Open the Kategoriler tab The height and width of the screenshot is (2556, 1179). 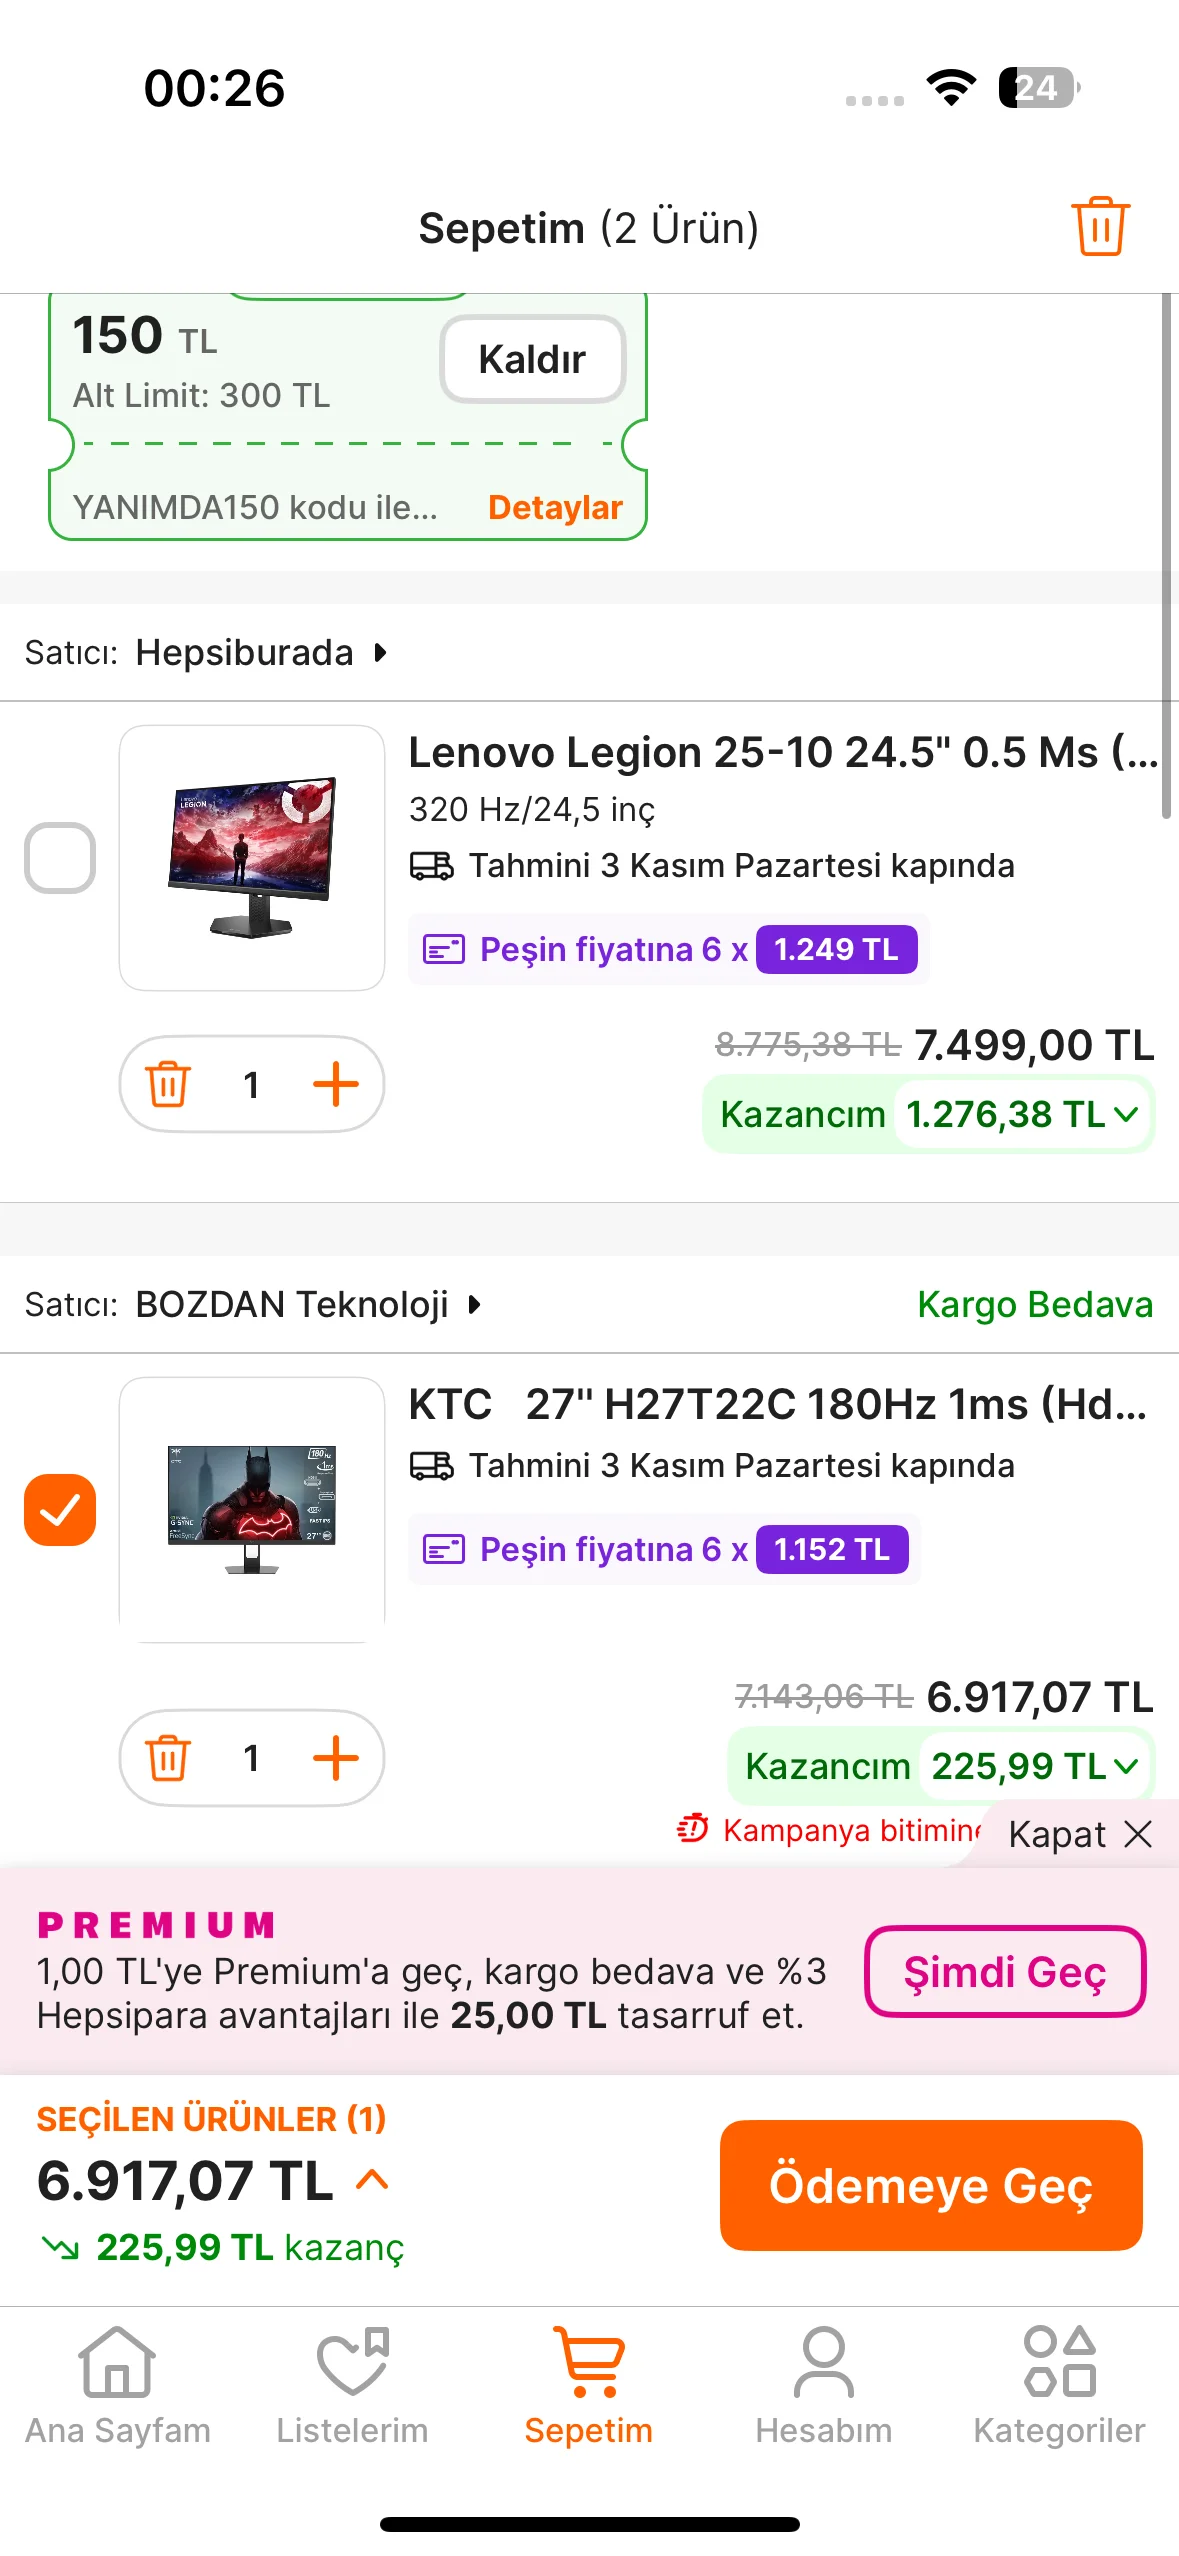pos(1059,2384)
